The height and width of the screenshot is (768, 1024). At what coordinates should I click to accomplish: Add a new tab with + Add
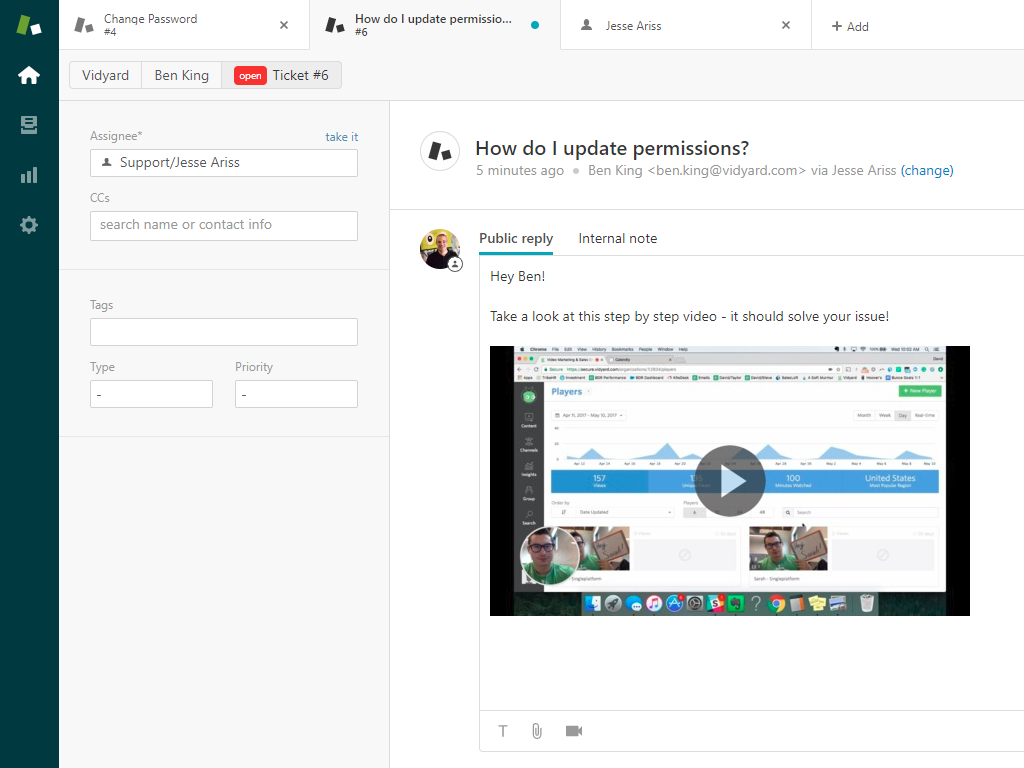850,26
